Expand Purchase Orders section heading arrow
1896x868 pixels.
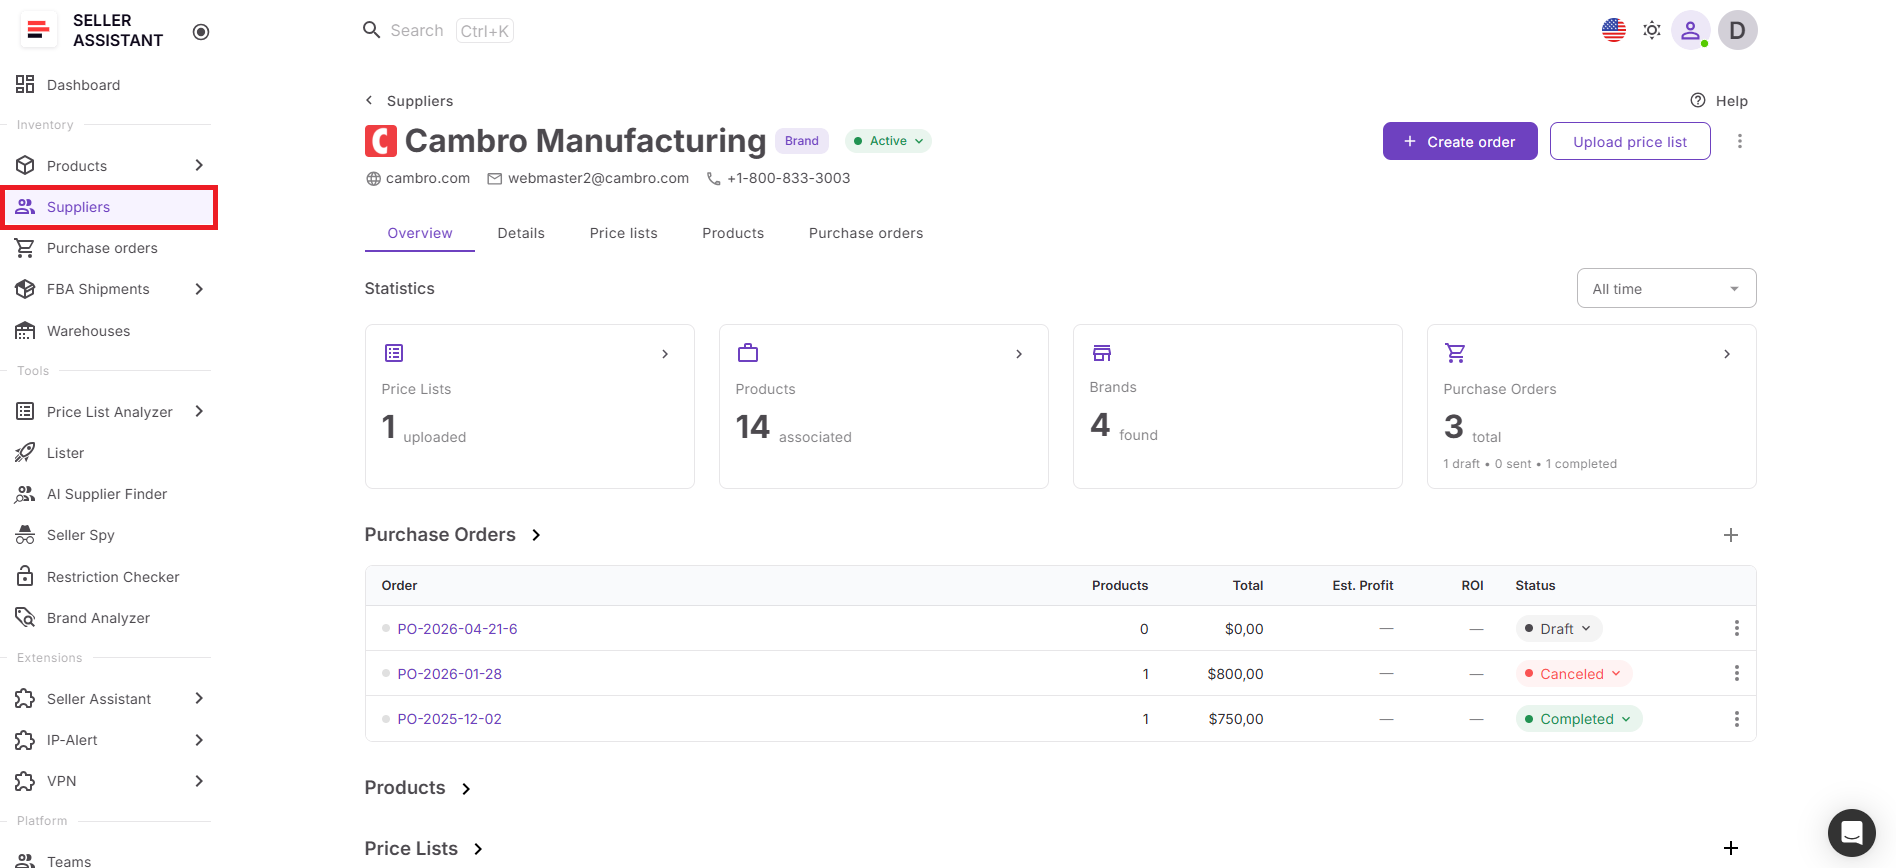point(537,535)
